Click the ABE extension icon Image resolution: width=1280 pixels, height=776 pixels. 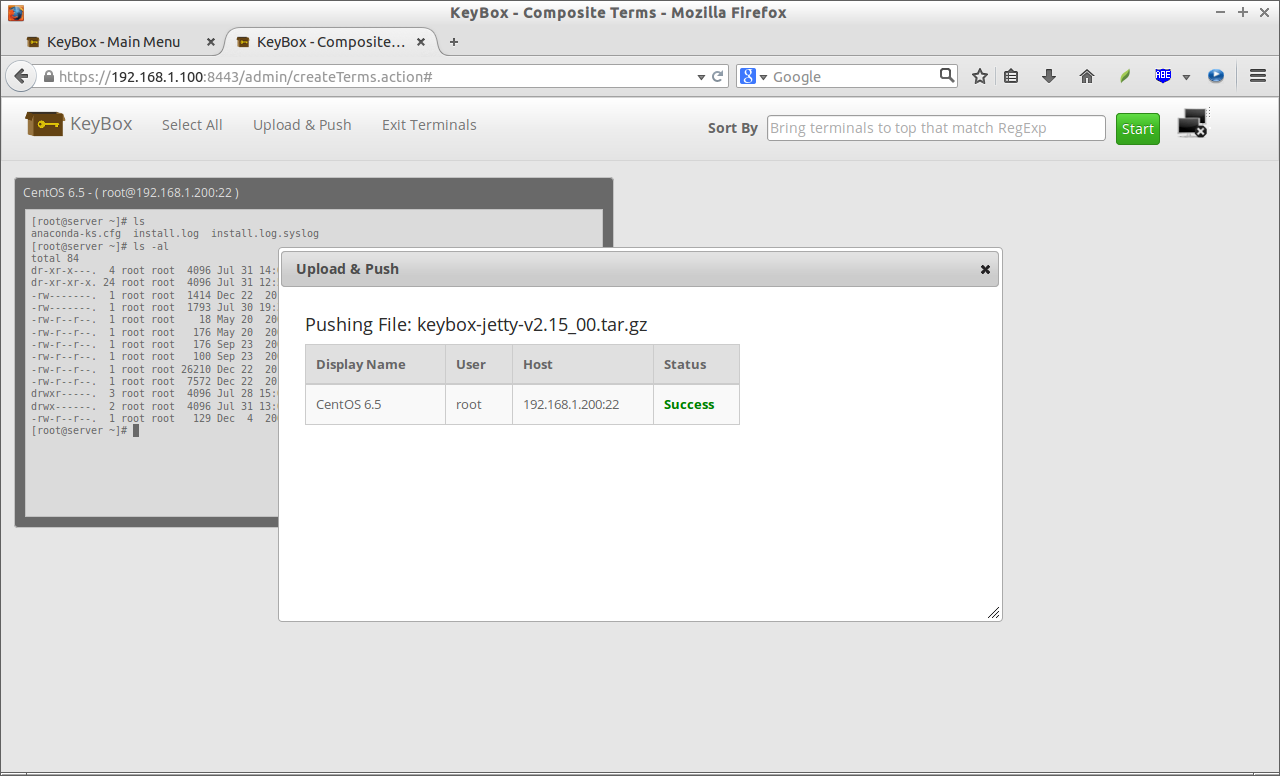(1163, 75)
